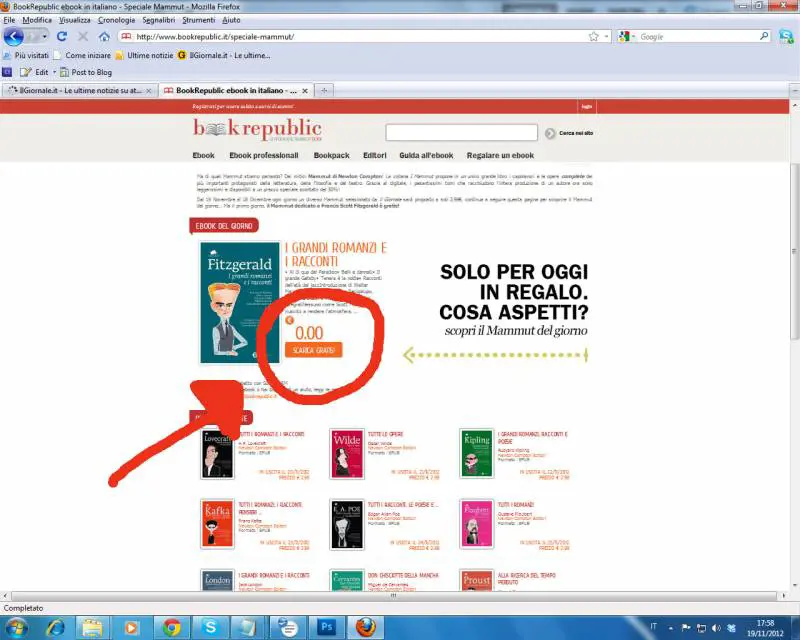Open the Flaubert book cover

pos(477,524)
